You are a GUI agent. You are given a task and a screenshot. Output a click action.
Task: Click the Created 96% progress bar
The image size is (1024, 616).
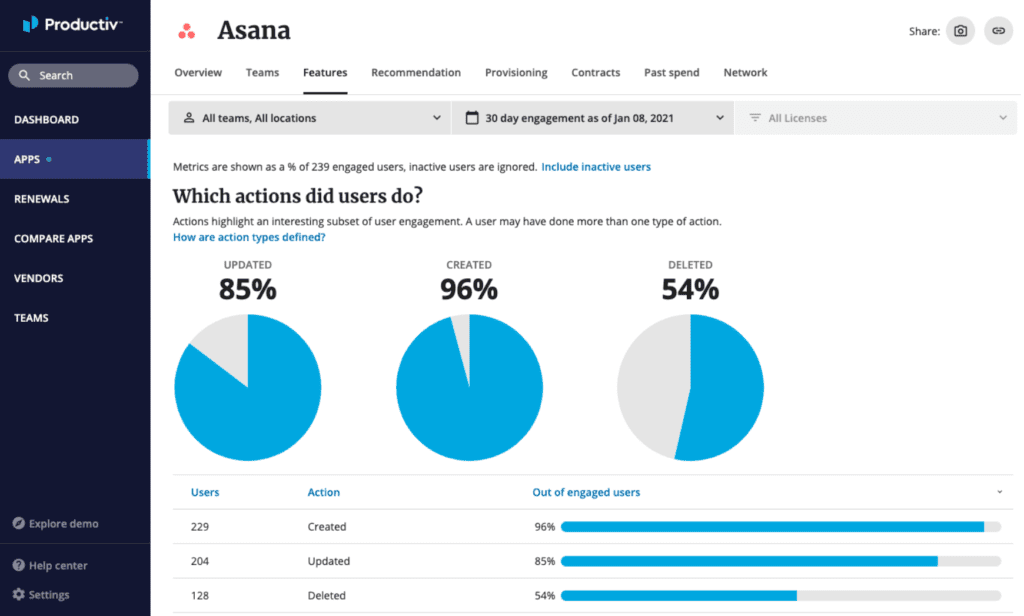pos(780,527)
